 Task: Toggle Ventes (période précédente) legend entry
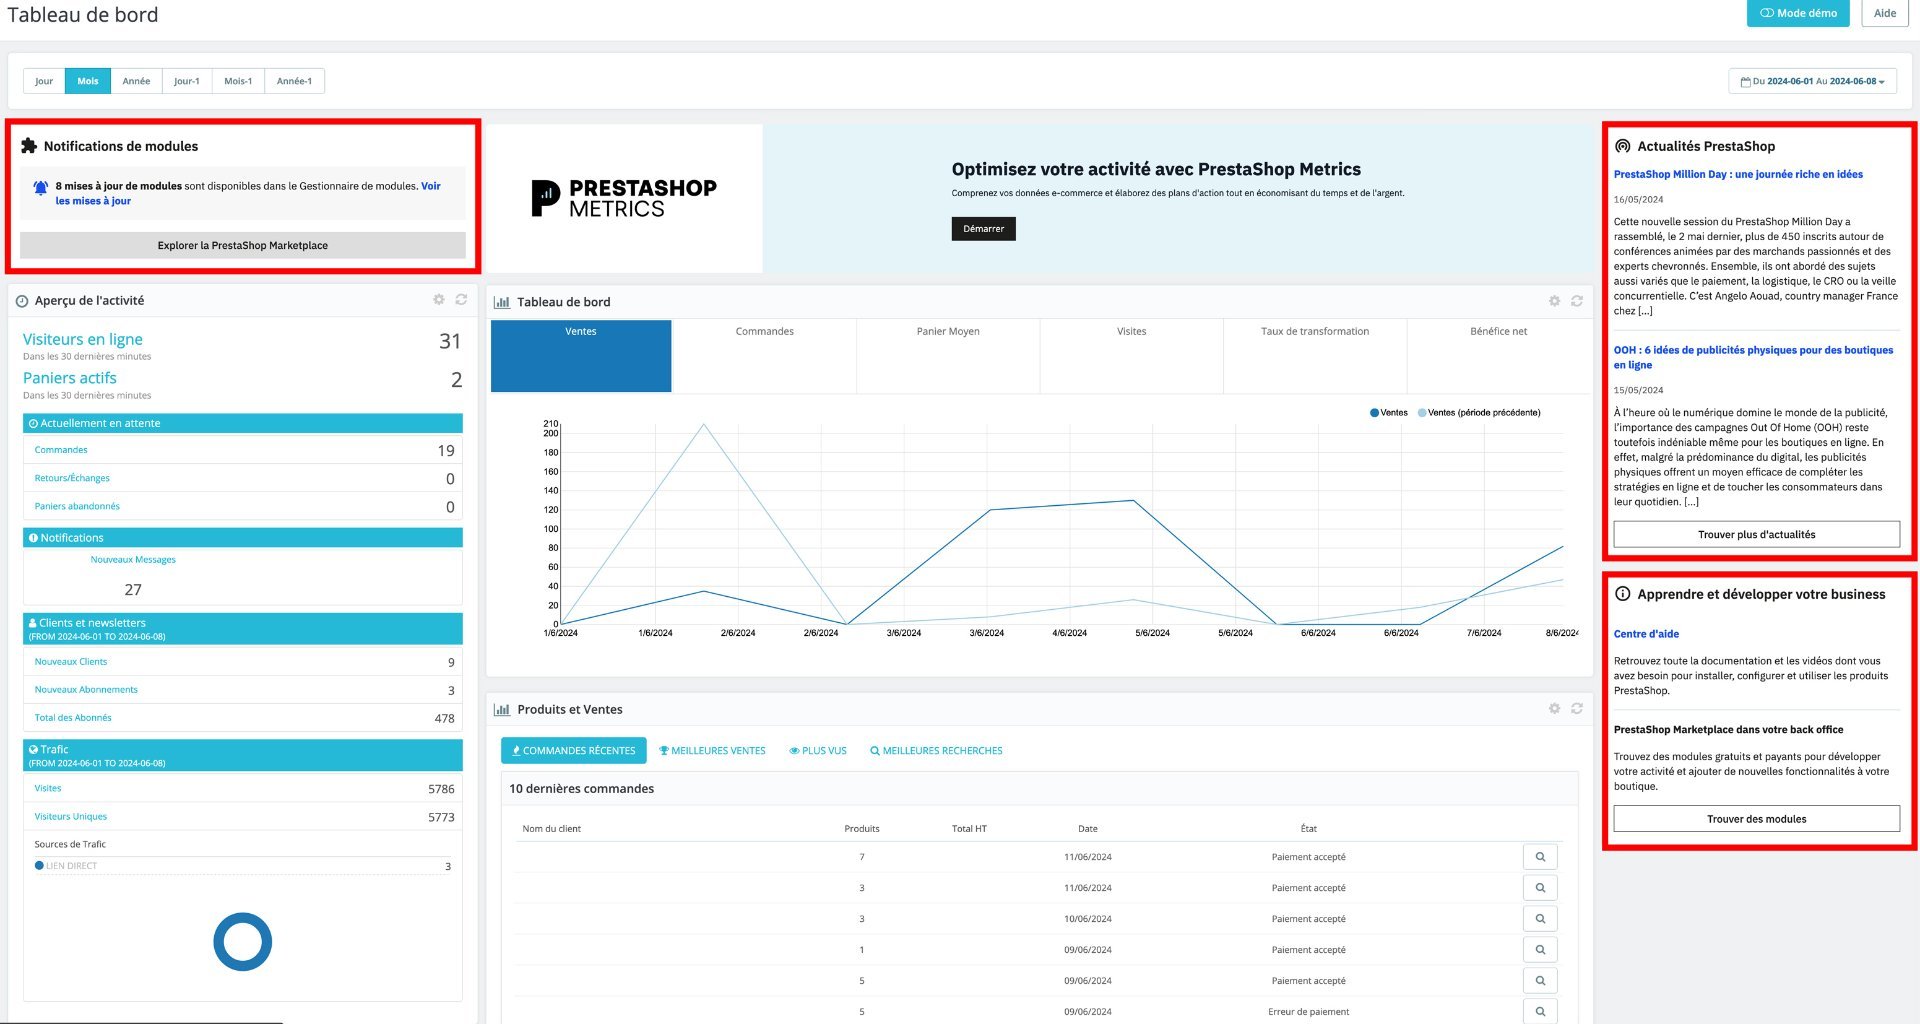click(1479, 413)
